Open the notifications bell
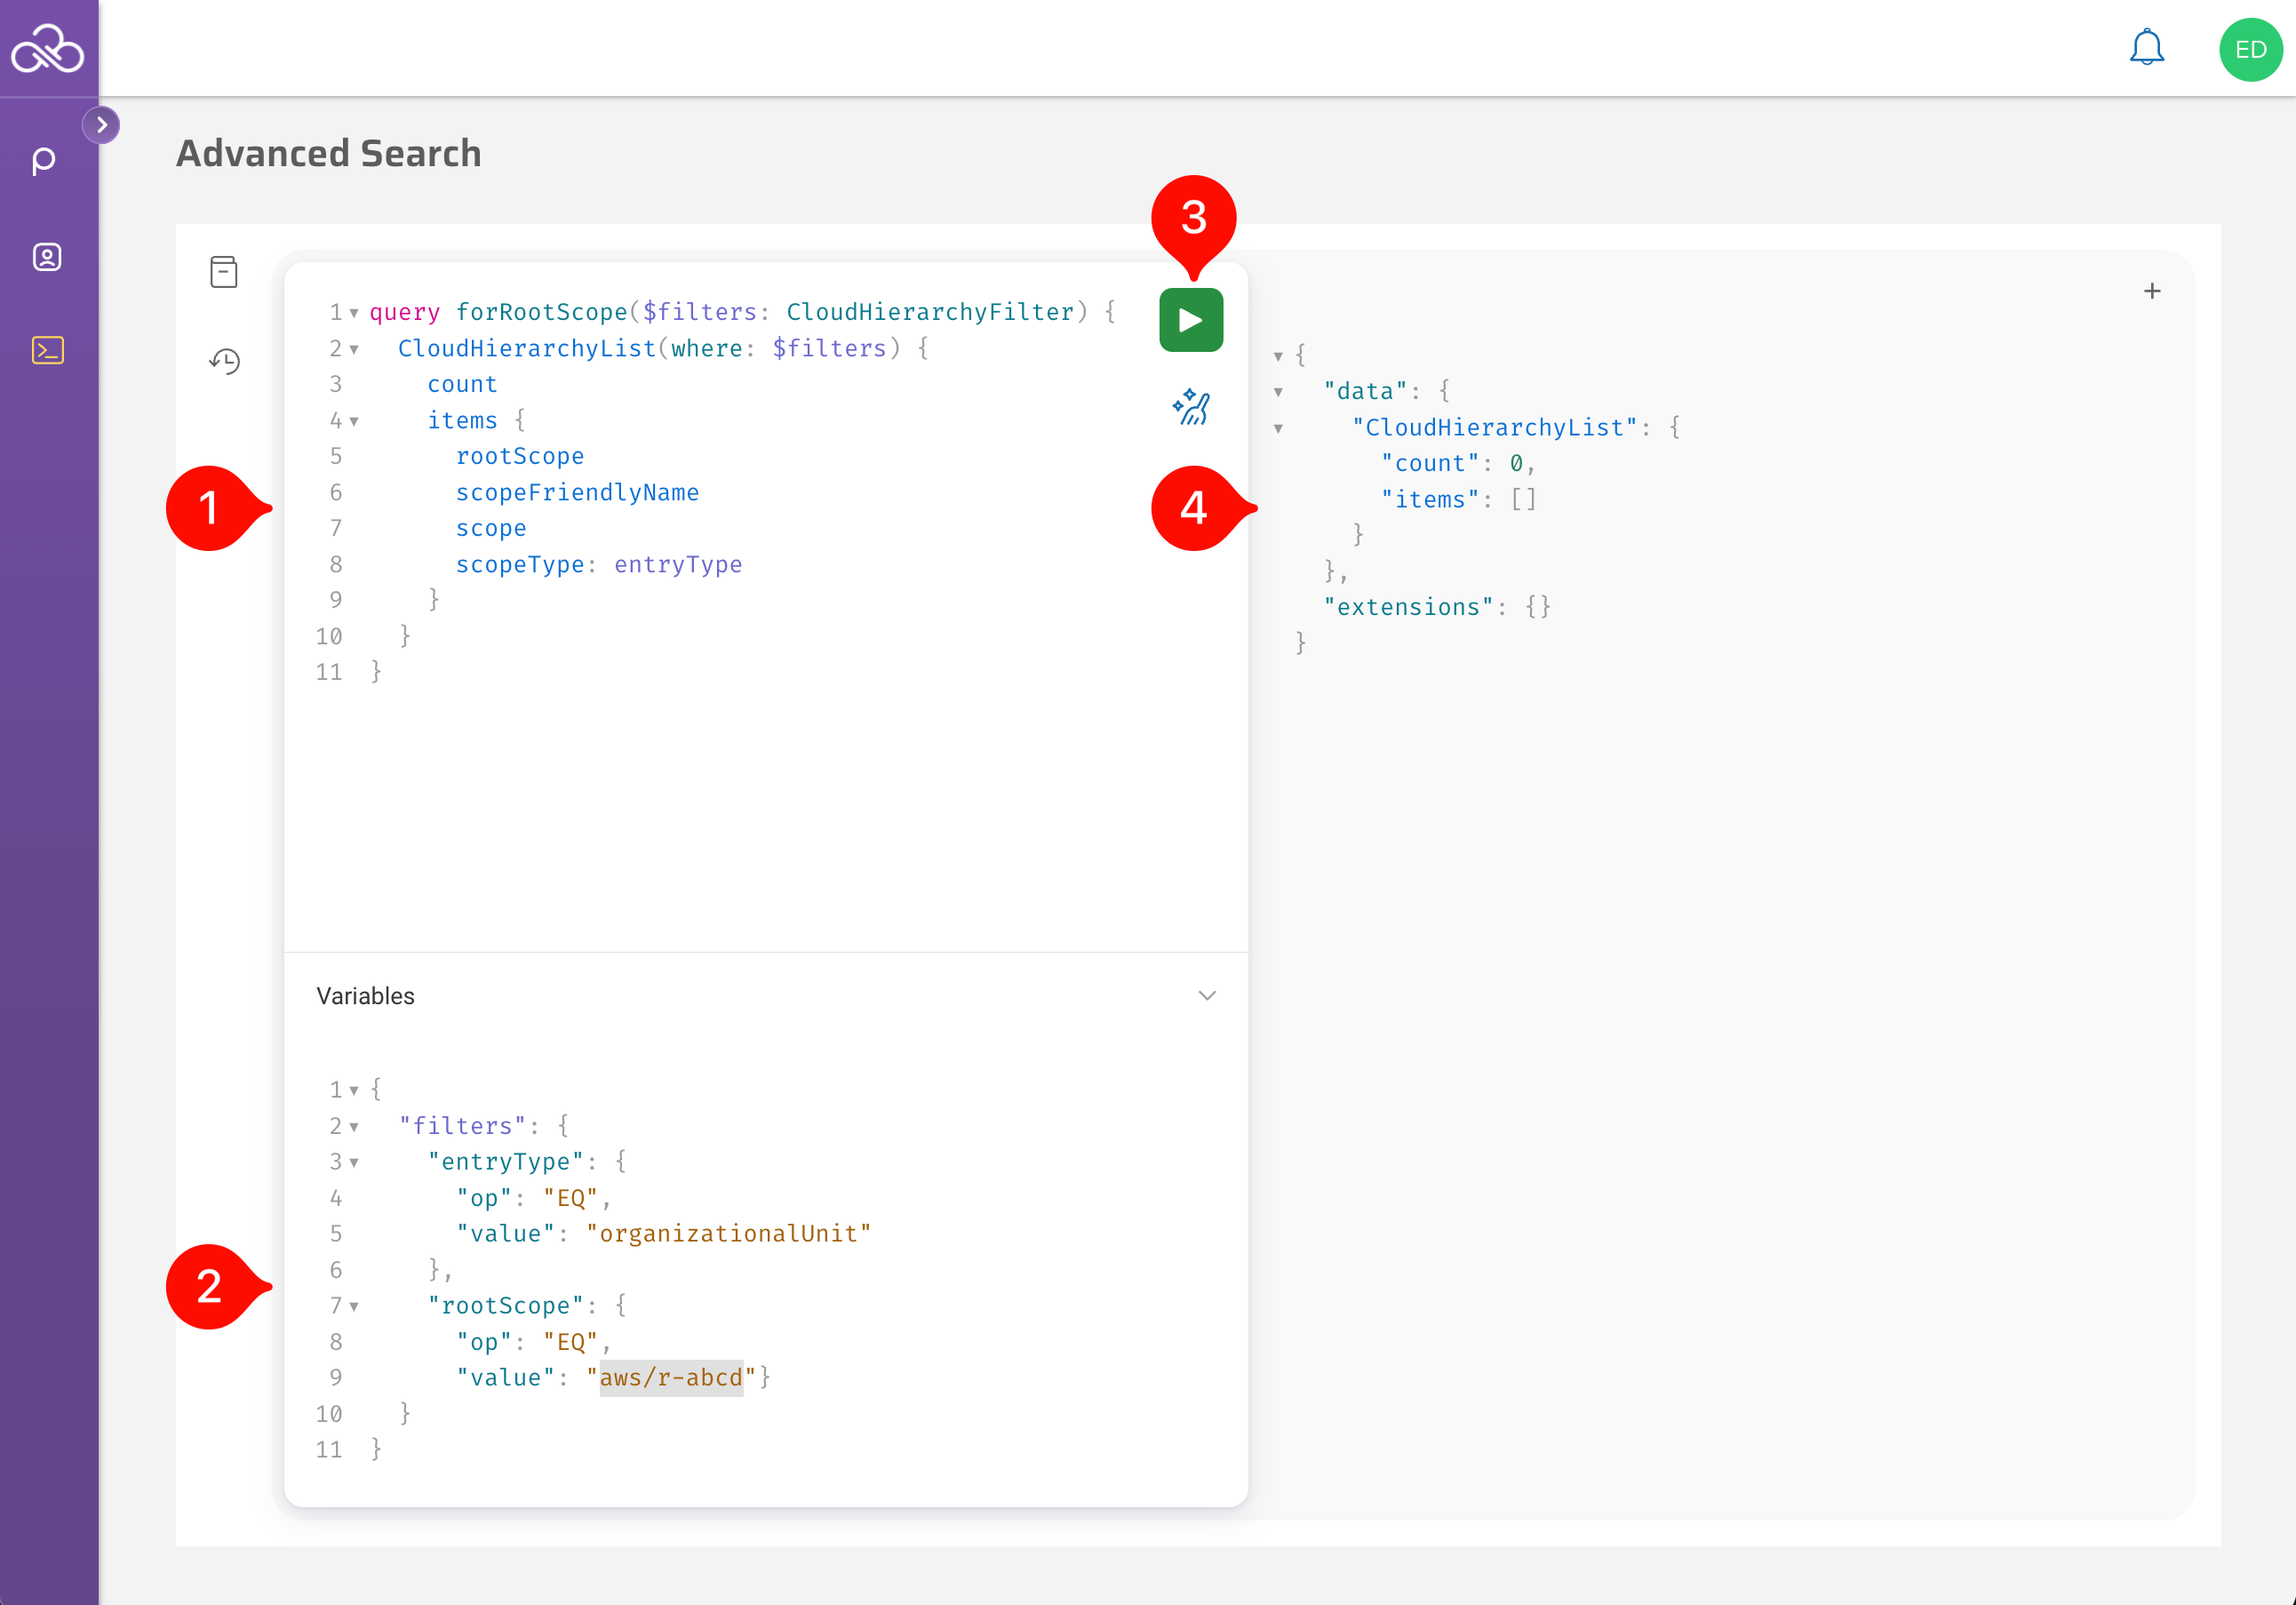Screen dimensions: 2296x1605 coord(2146,48)
